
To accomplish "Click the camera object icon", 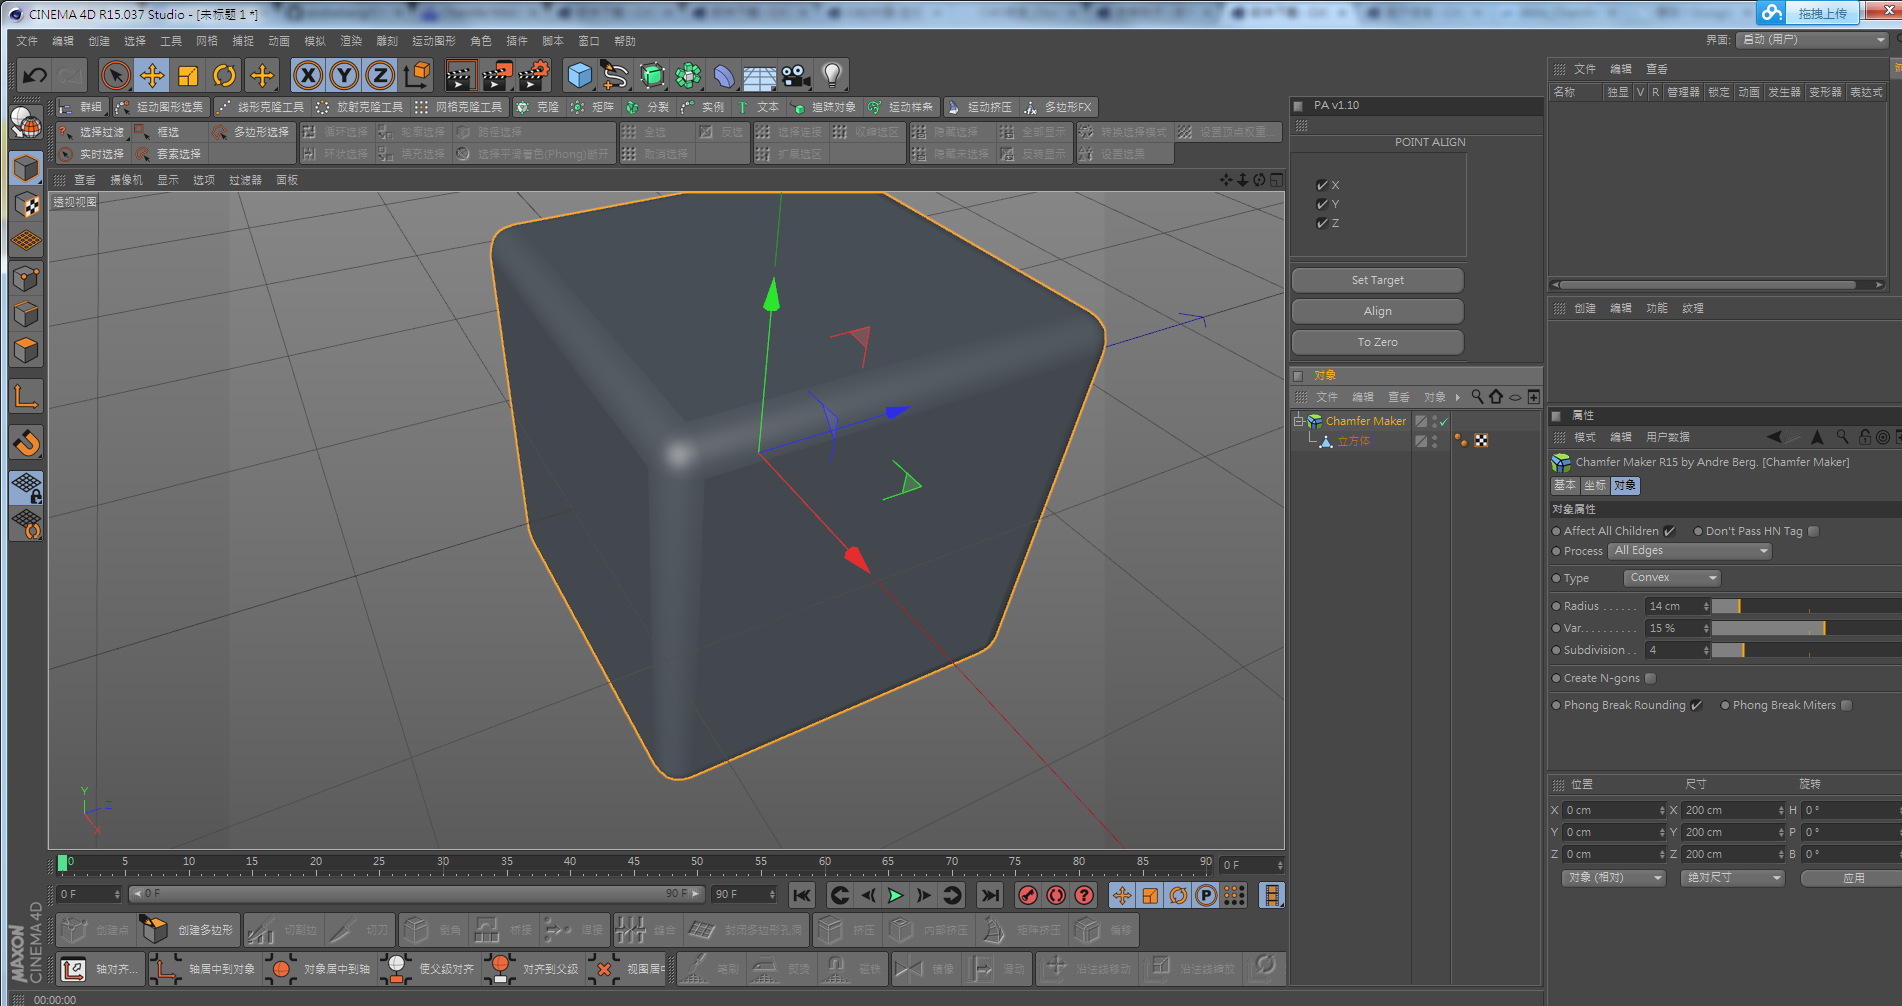I will (795, 75).
